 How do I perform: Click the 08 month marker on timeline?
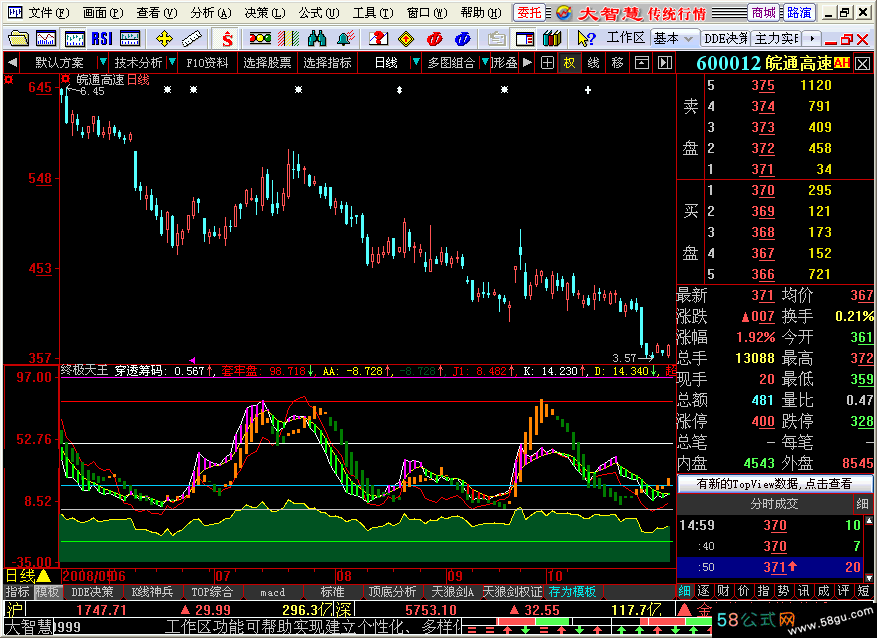point(343,576)
